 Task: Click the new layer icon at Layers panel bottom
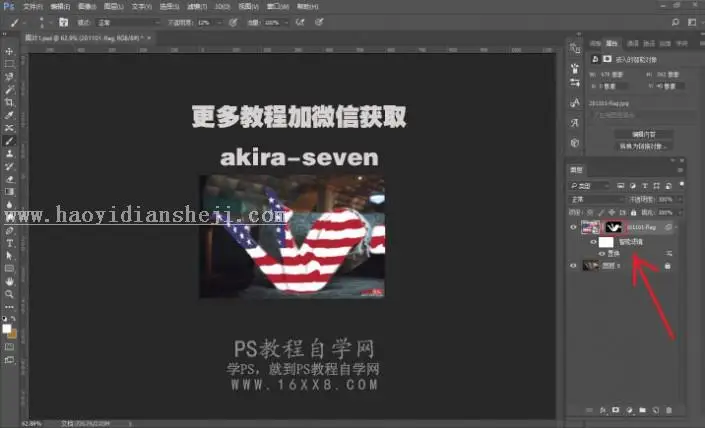click(656, 410)
